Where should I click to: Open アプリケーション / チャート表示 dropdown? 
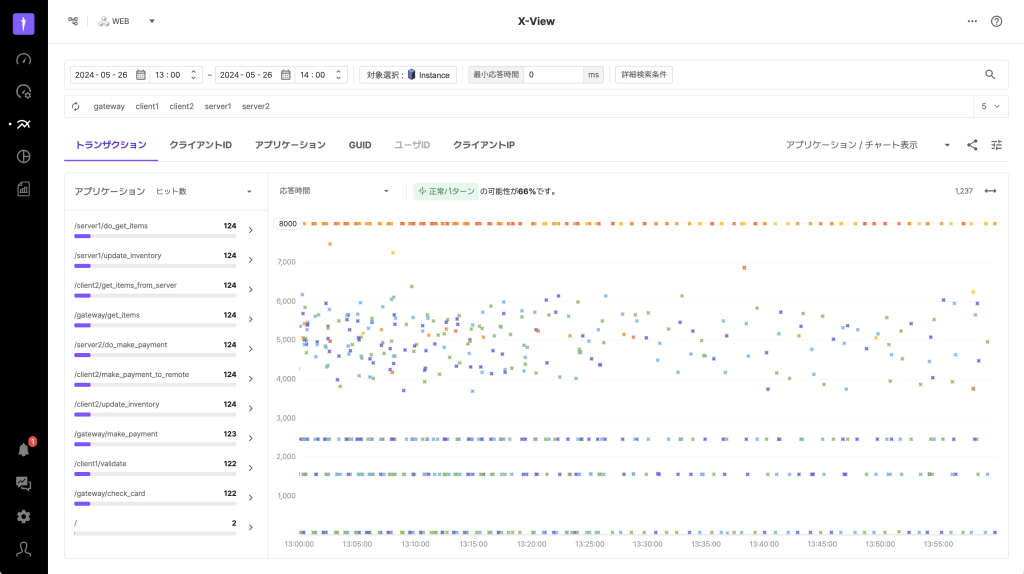point(867,145)
